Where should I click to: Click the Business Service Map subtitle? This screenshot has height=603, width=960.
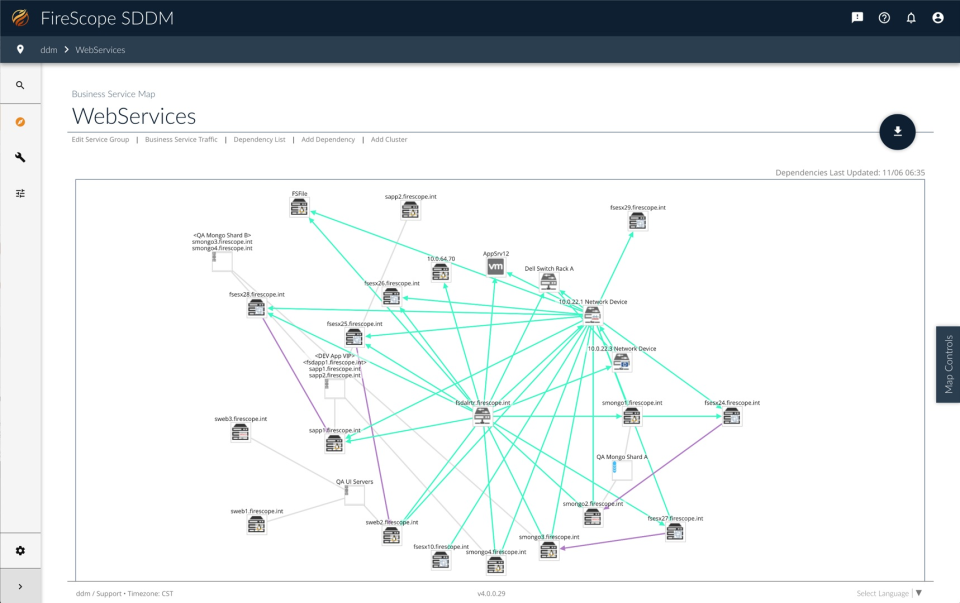coord(113,94)
